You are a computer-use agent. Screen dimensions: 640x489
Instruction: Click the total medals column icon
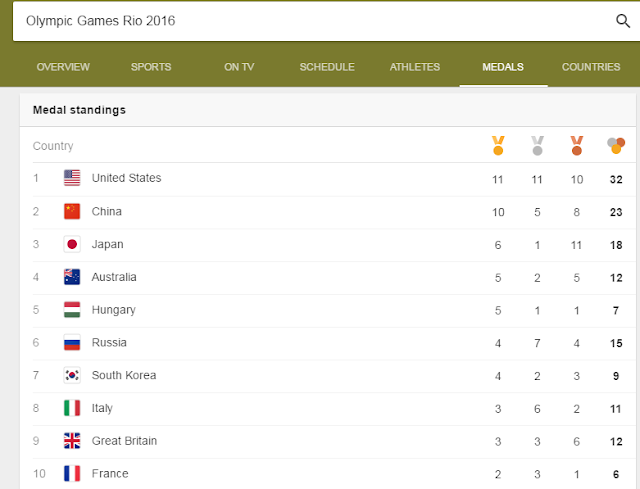616,146
